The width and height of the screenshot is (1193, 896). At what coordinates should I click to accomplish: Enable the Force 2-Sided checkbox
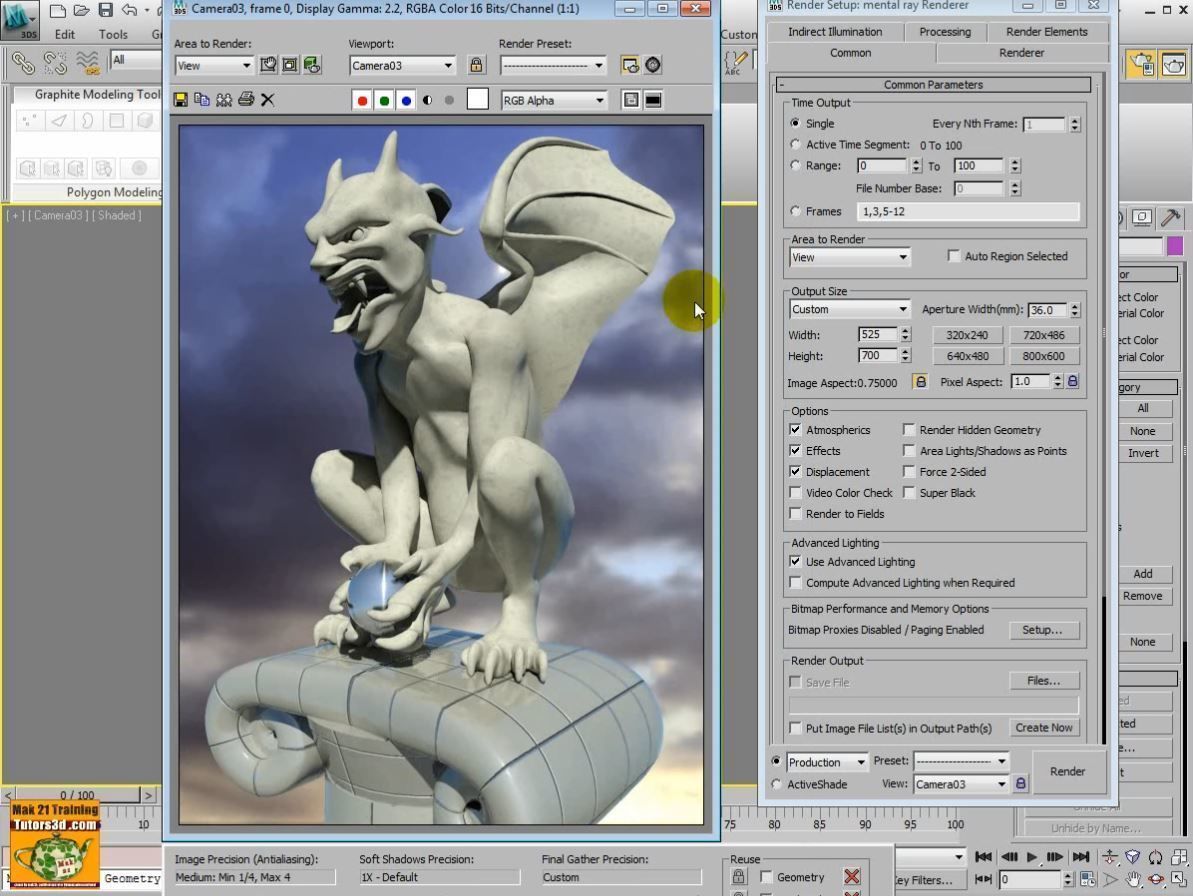click(x=909, y=472)
